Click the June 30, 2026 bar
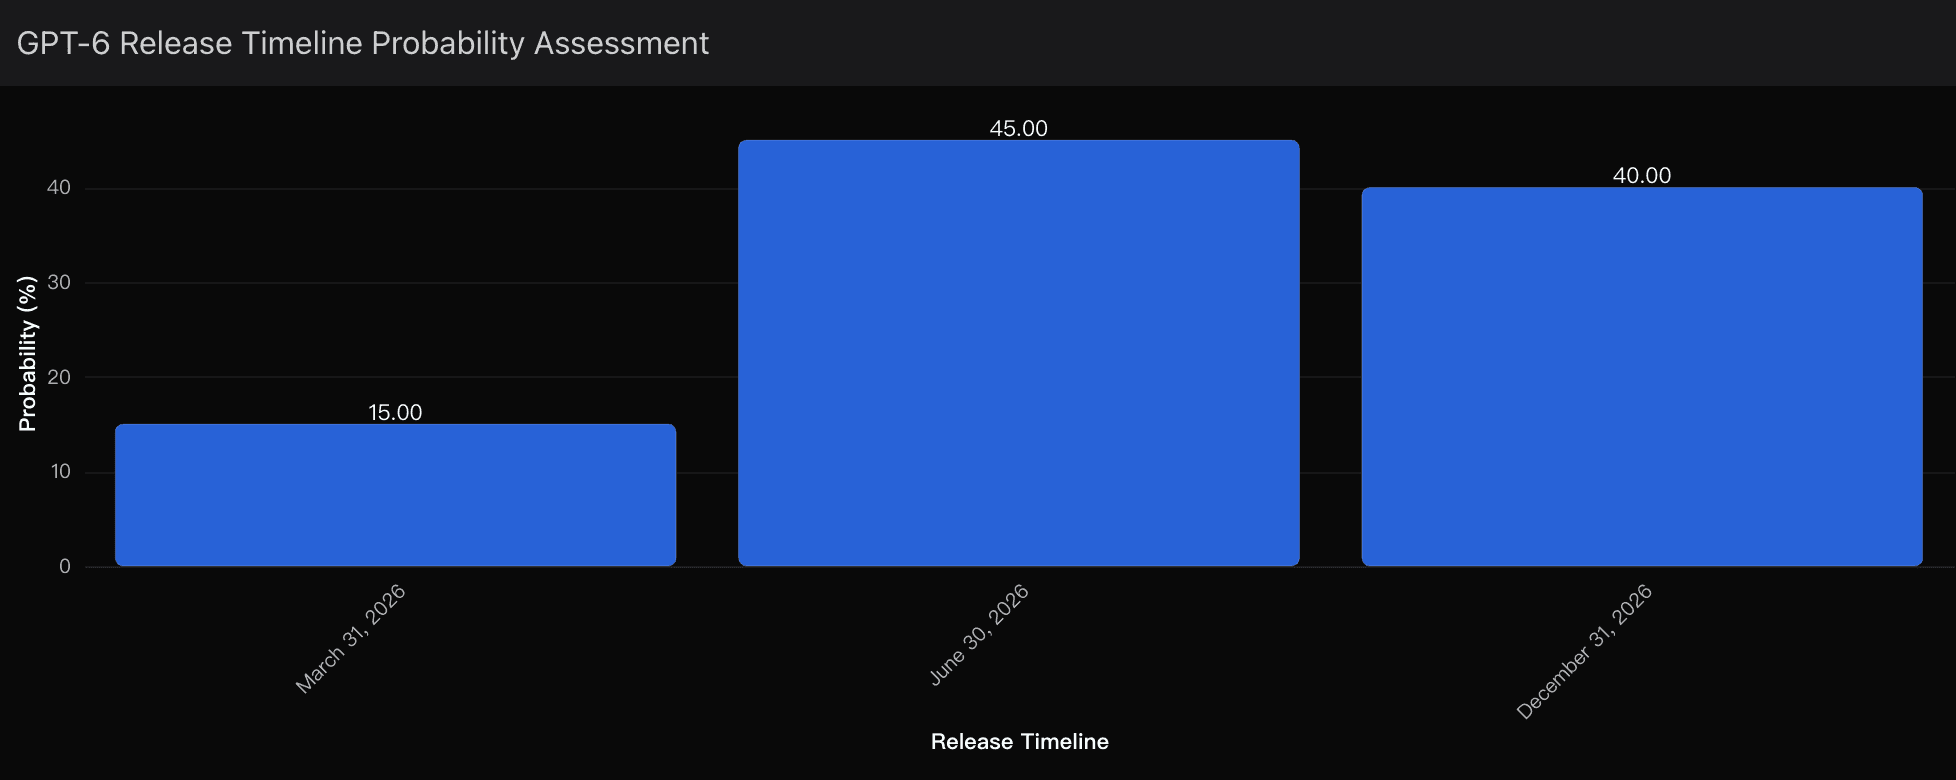Viewport: 1956px width, 780px height. [1019, 353]
